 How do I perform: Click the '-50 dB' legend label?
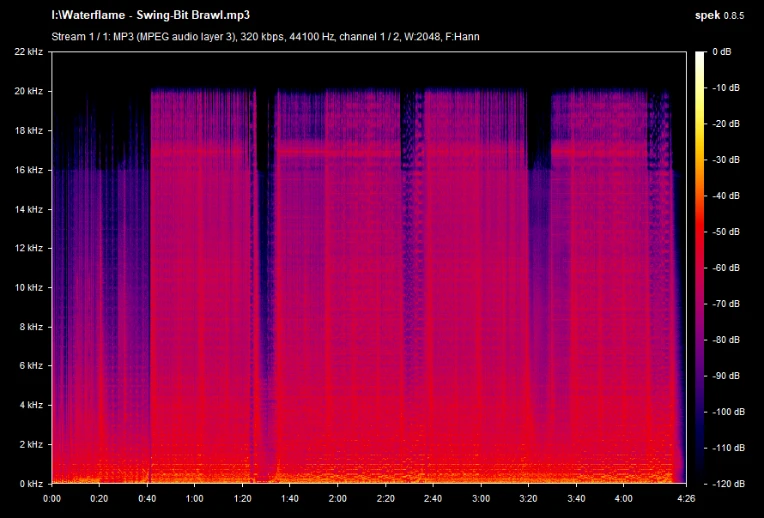[x=725, y=232]
